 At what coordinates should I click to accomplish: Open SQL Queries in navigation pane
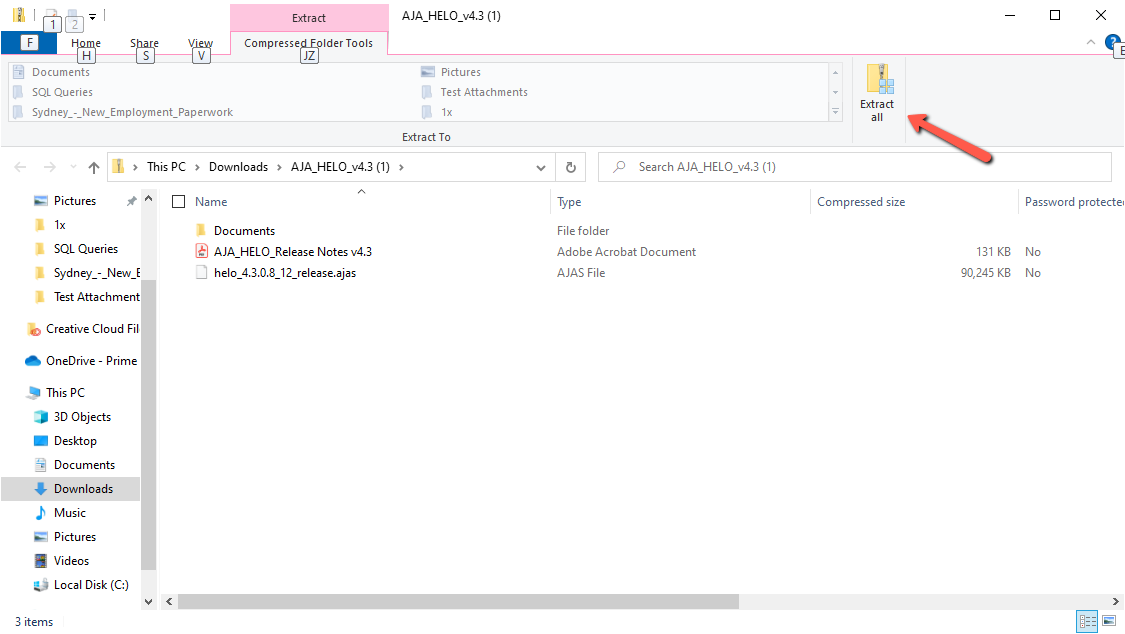[86, 249]
